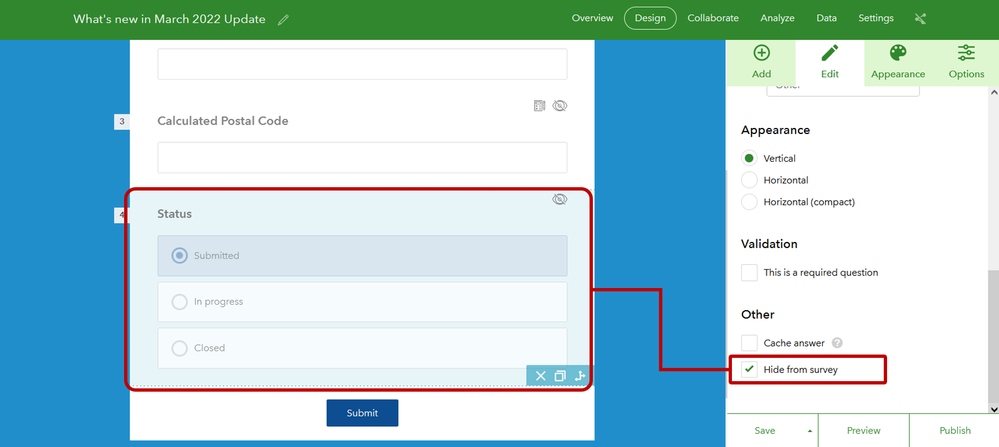Click the Validation section heading
The height and width of the screenshot is (447, 999).
769,244
